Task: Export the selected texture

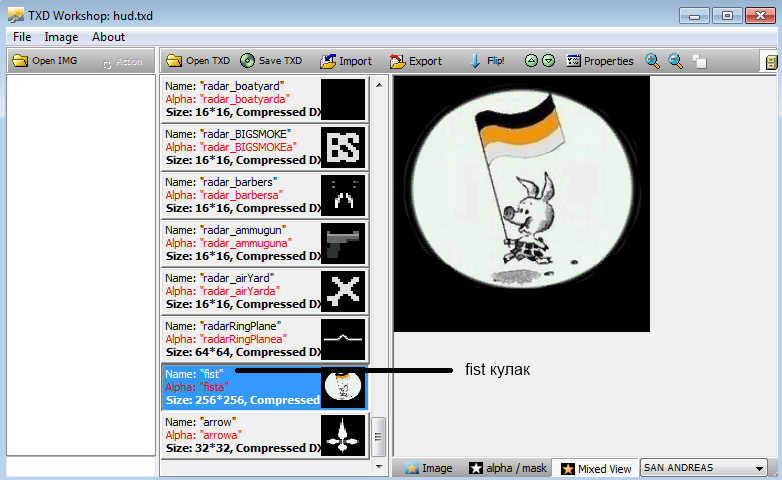Action: coord(415,61)
